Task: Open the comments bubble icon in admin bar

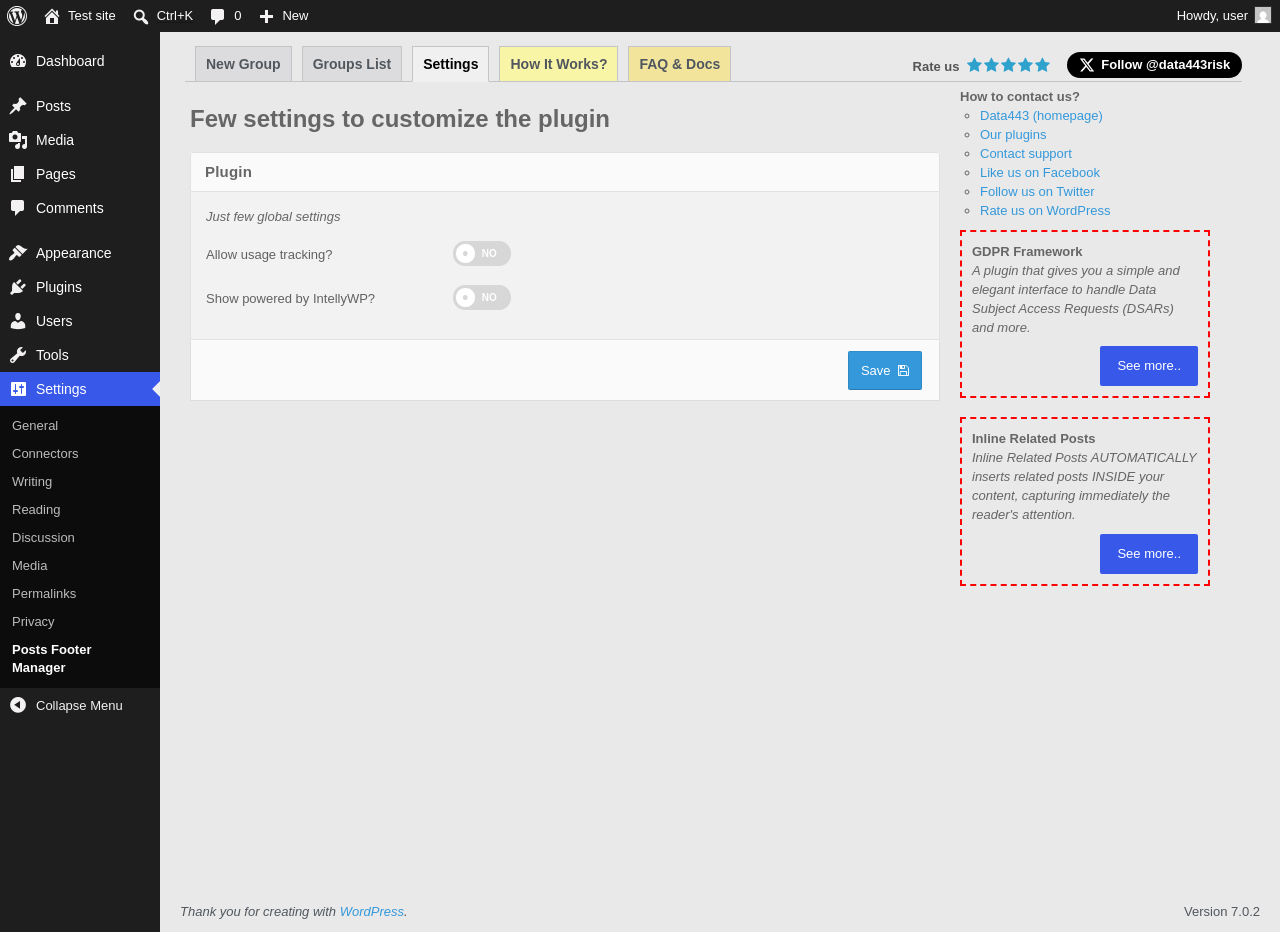Action: tap(217, 16)
